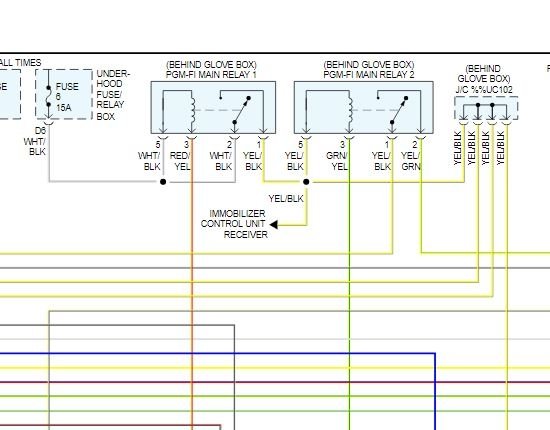550x430 pixels.
Task: Click the J/C %%UC102 connector label
Action: 484,90
